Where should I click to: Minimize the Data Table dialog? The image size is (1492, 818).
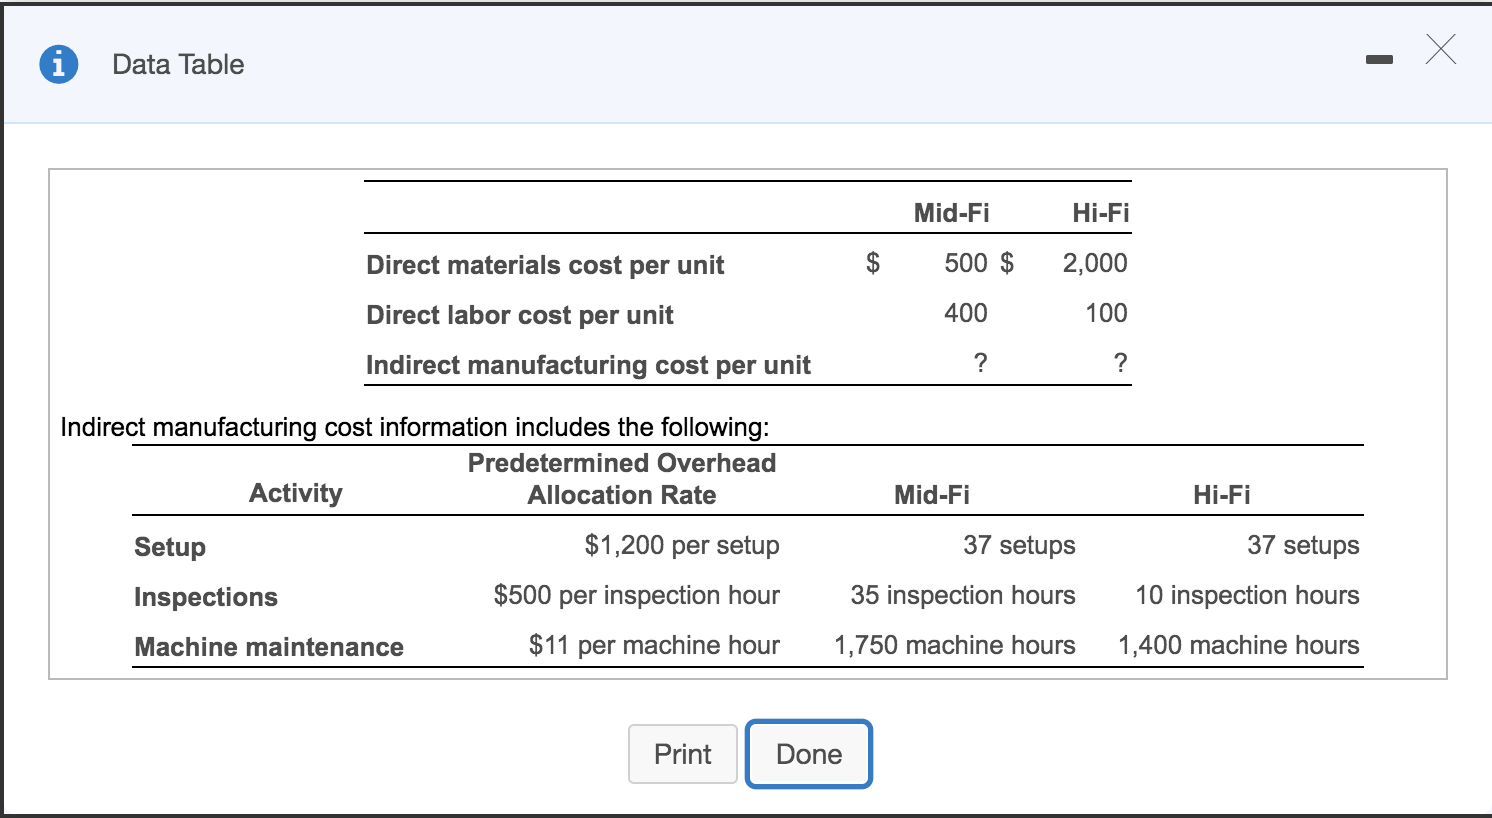1379,61
